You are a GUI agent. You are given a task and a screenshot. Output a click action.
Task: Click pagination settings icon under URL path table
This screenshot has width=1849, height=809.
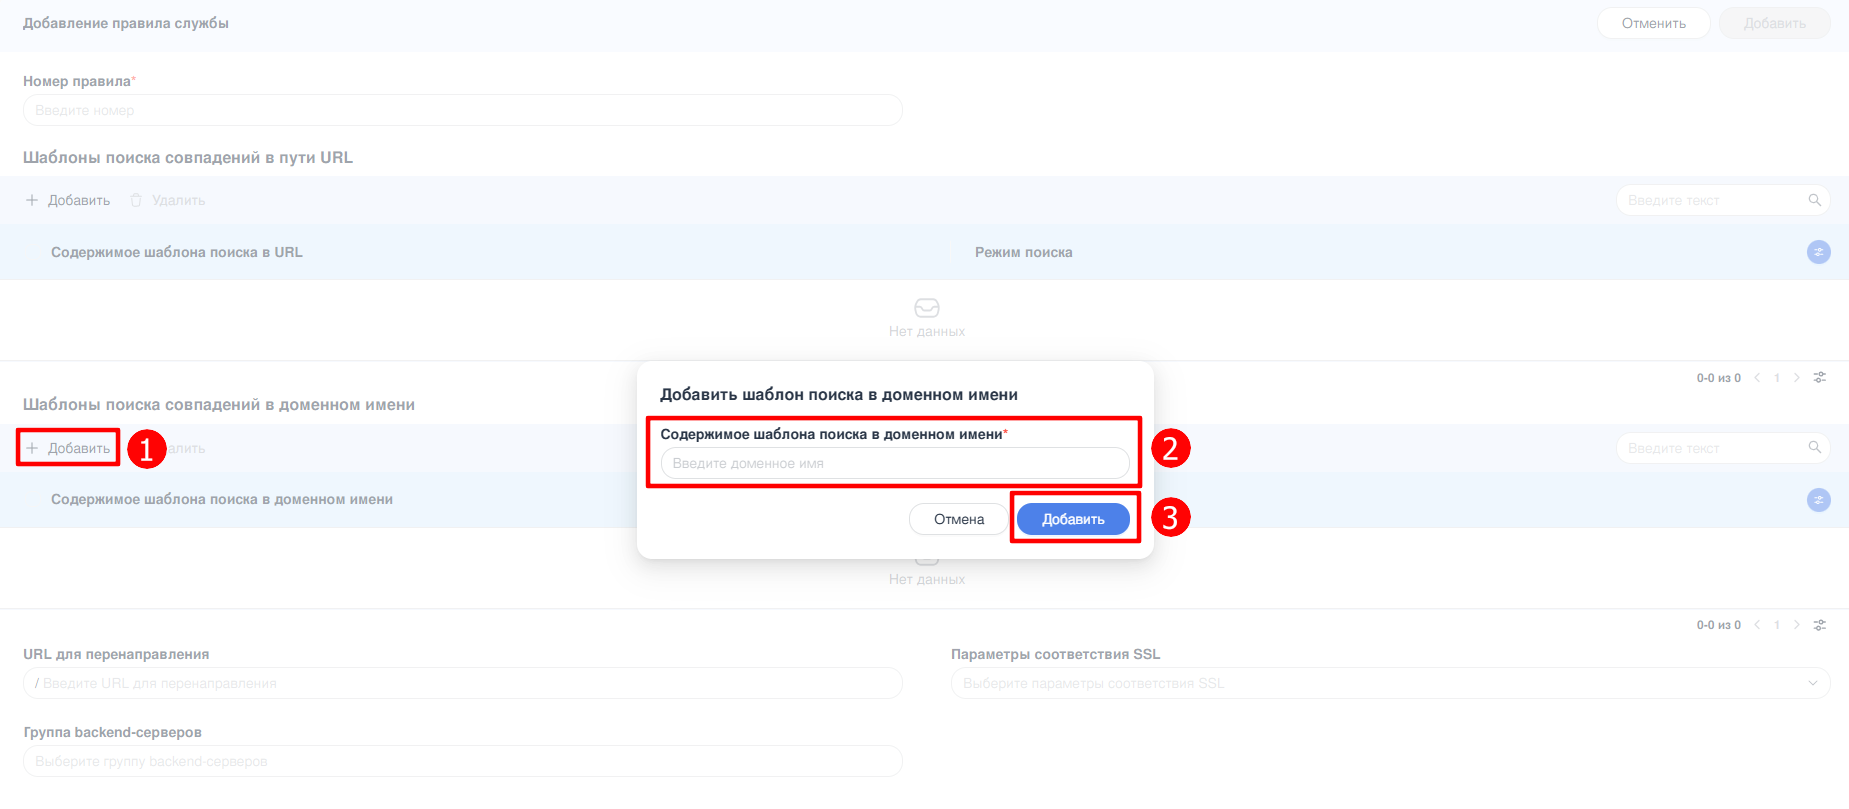1820,378
